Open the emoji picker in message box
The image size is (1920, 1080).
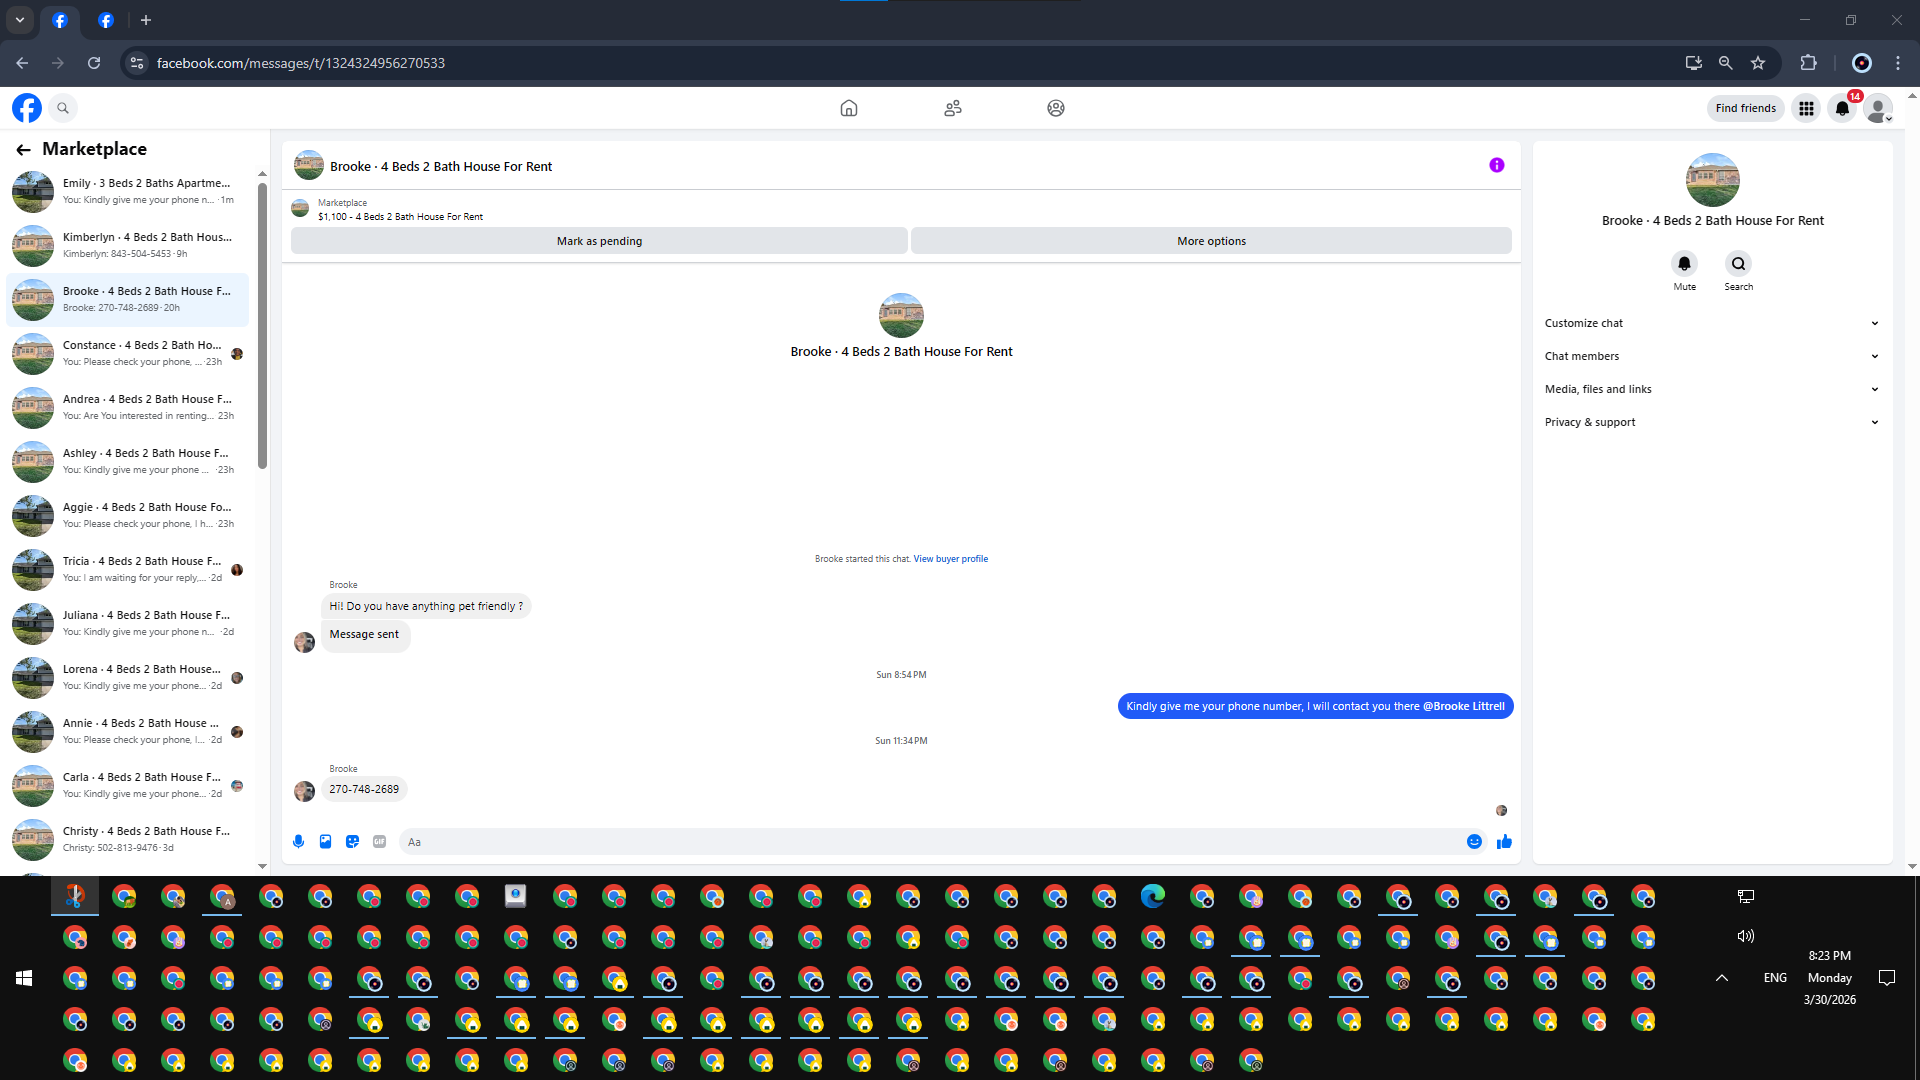click(1474, 842)
